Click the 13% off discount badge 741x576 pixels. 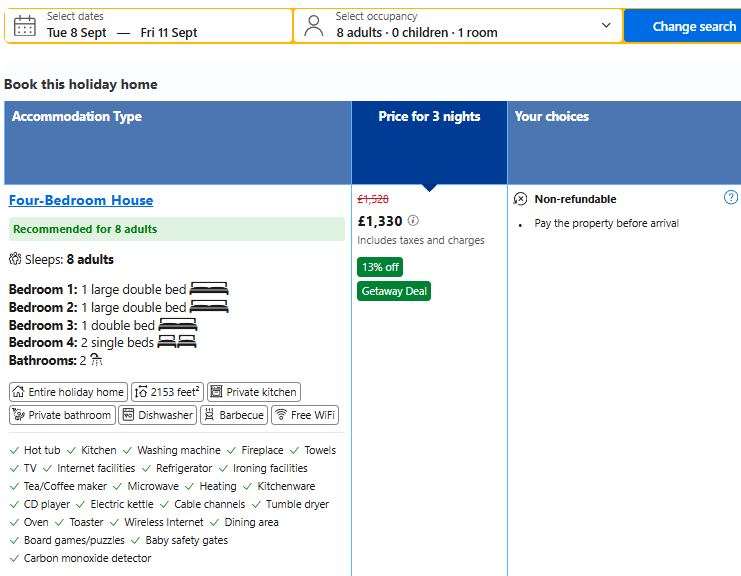[380, 267]
